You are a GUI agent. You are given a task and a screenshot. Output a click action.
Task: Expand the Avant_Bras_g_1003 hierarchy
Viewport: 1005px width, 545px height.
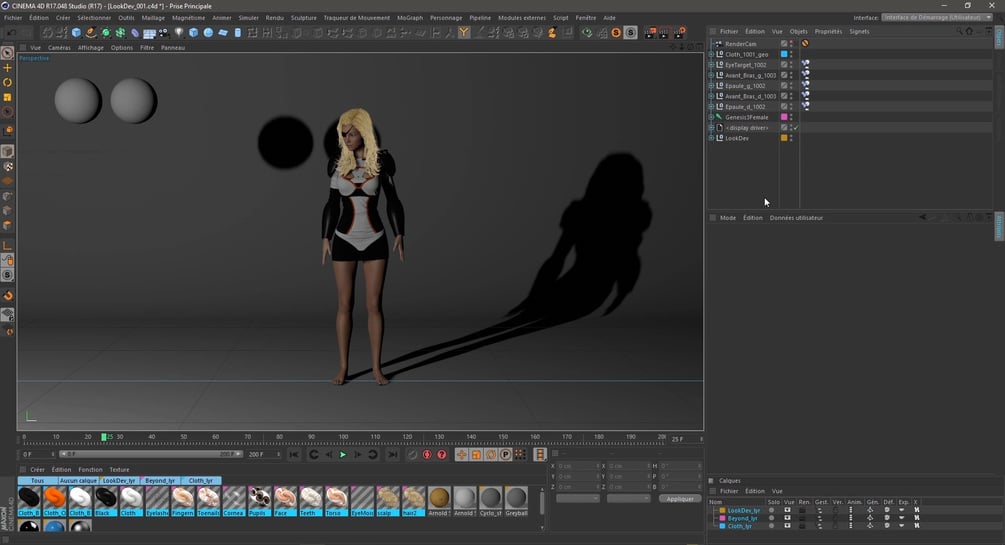pos(711,75)
